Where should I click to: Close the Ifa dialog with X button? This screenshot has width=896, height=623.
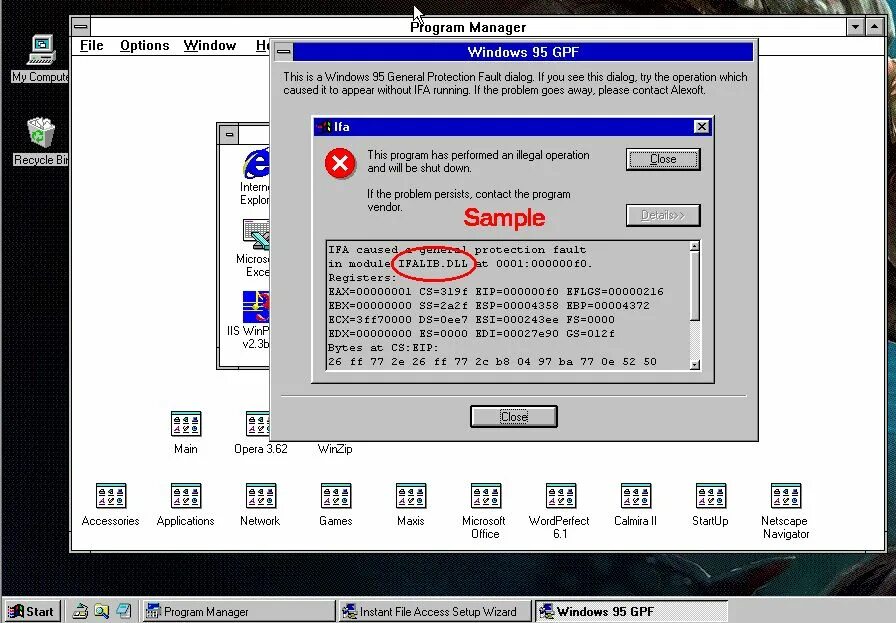[702, 127]
